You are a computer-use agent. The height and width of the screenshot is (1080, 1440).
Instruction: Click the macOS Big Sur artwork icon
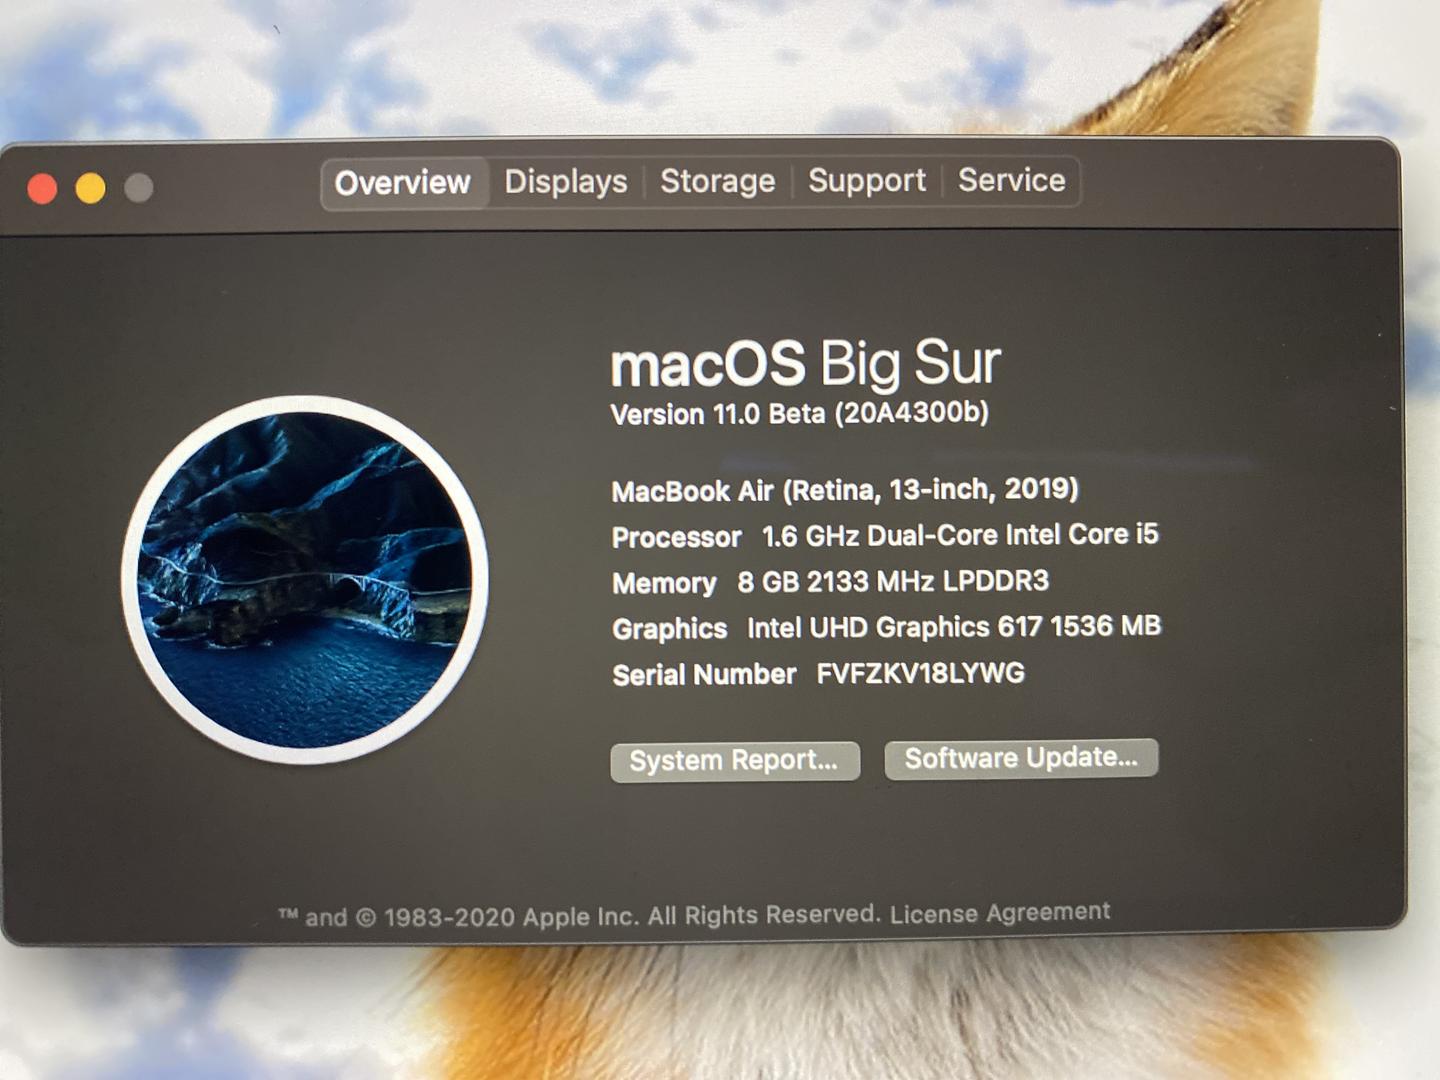[305, 580]
